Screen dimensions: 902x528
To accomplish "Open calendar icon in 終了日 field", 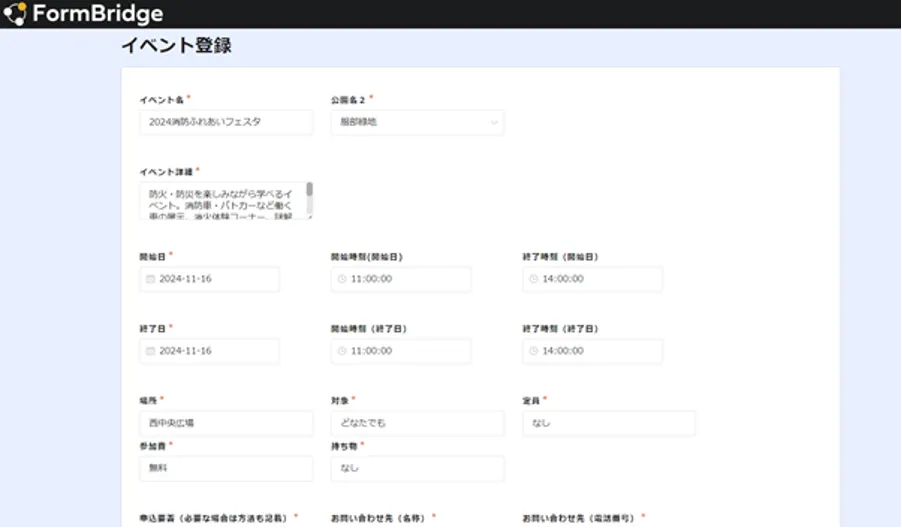I will click(151, 351).
